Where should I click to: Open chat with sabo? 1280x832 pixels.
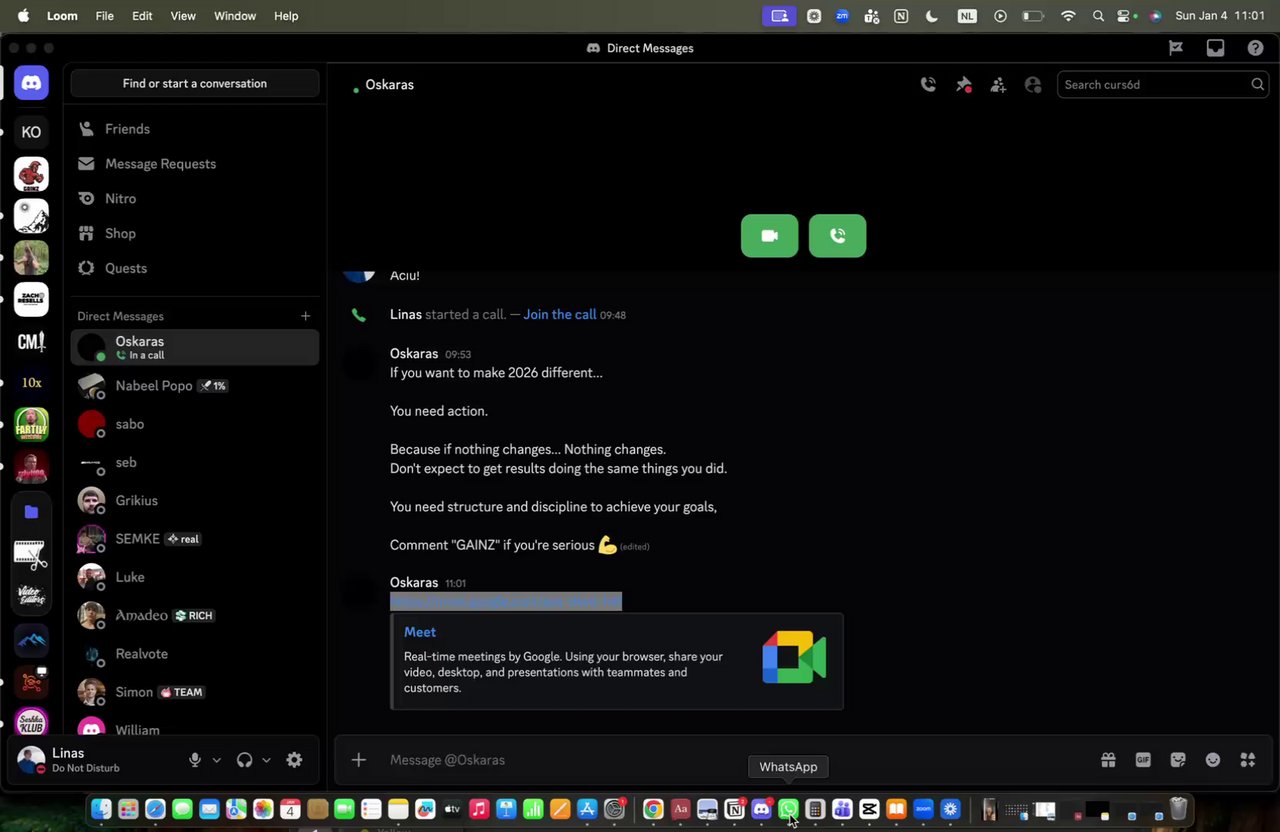195,424
